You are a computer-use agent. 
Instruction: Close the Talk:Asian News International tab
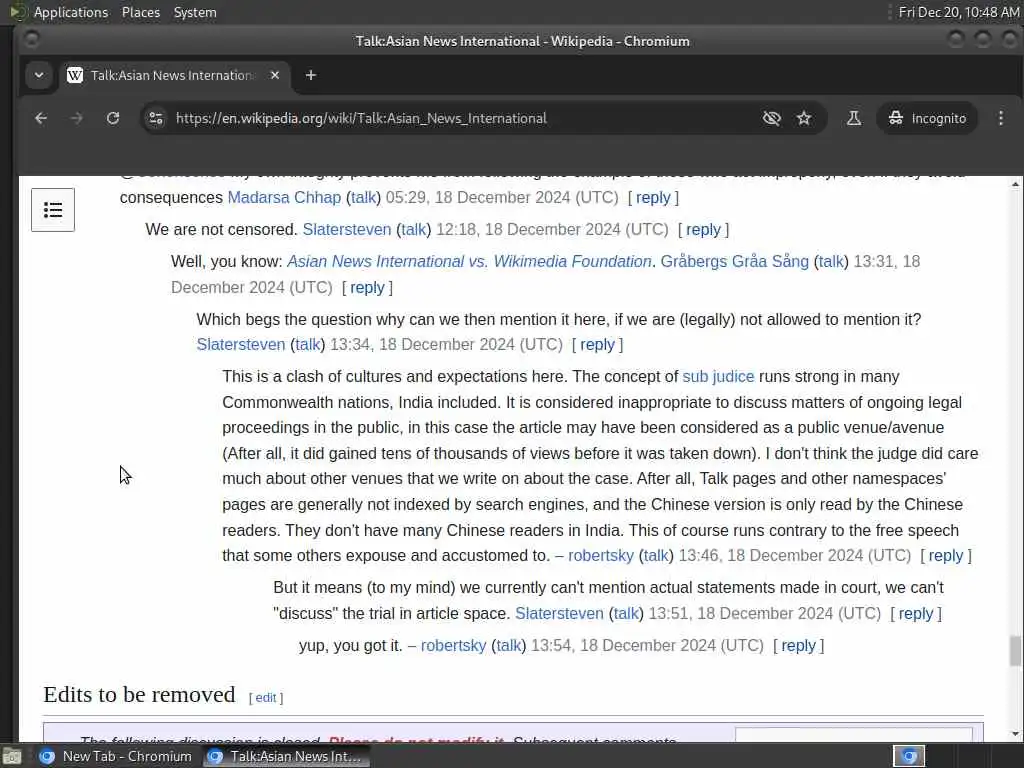[x=275, y=75]
